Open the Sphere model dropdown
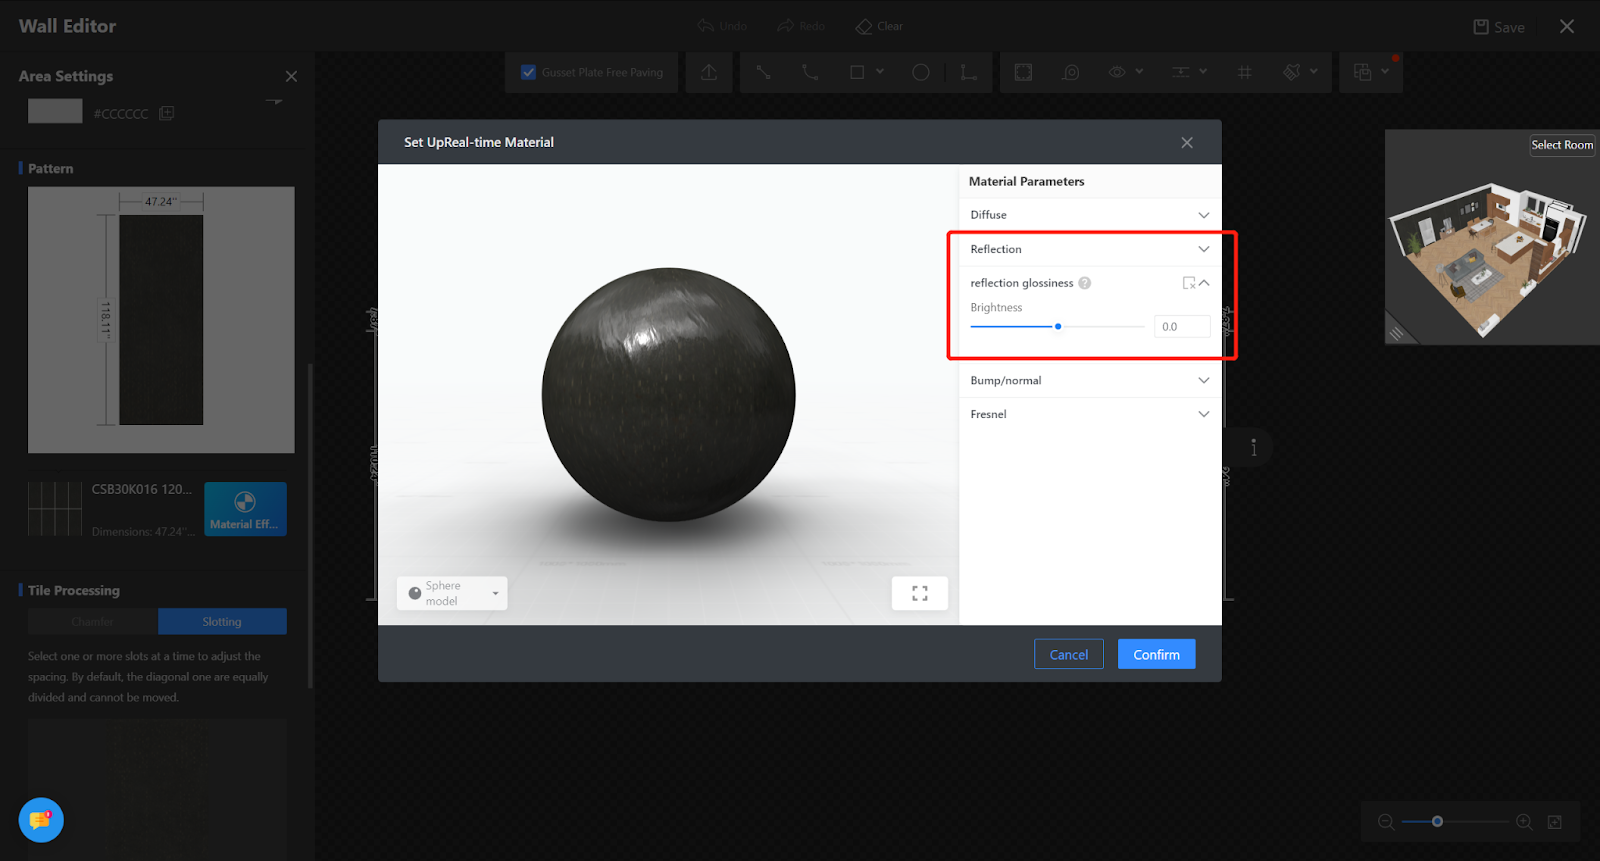This screenshot has height=861, width=1600. point(452,593)
